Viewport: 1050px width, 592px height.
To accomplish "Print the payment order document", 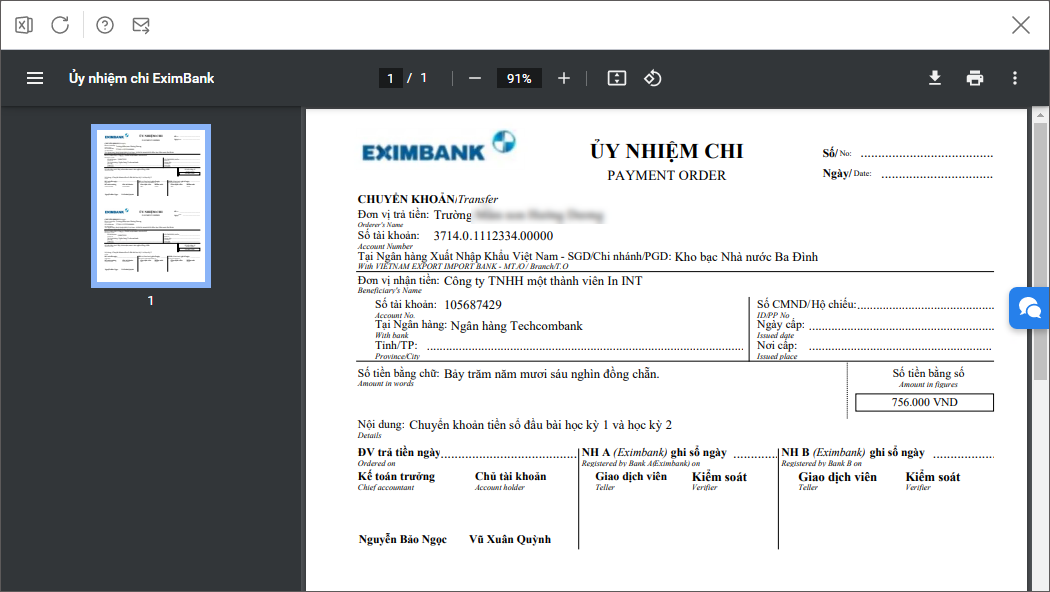I will point(975,78).
